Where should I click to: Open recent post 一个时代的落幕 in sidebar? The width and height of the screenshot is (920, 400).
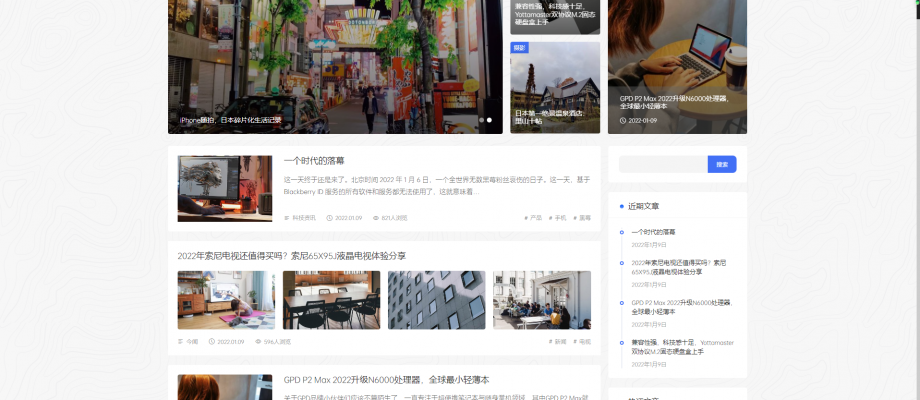[653, 232]
